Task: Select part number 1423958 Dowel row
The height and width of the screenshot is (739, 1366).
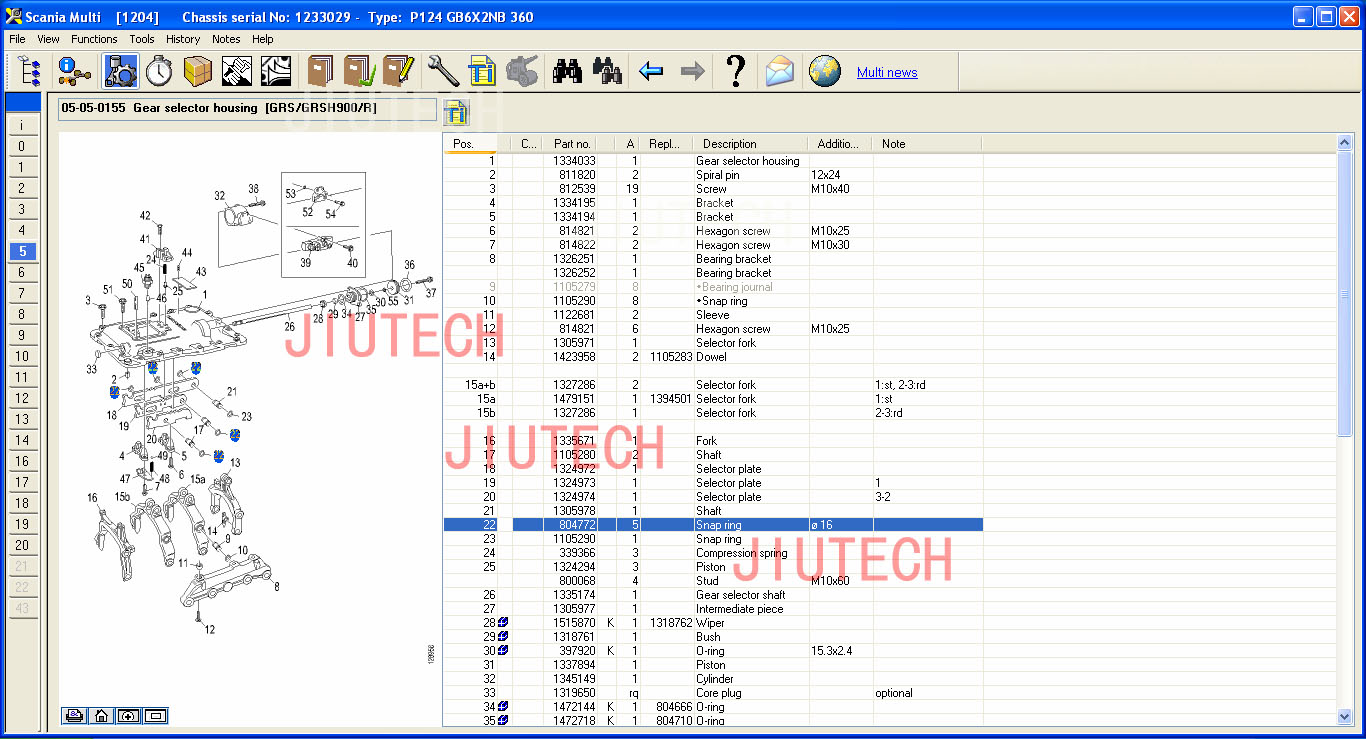Action: click(713, 357)
